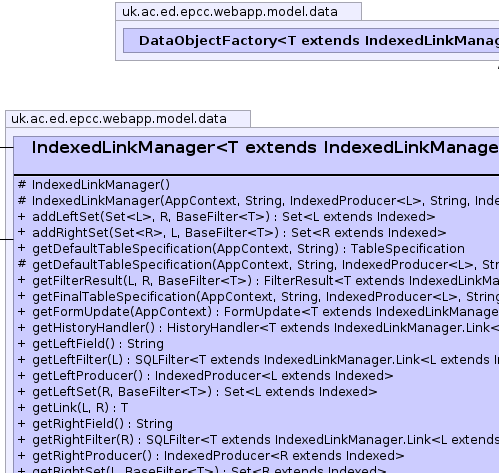499x473 pixels.
Task: Select the addRightSet method line
Action: coord(232,233)
